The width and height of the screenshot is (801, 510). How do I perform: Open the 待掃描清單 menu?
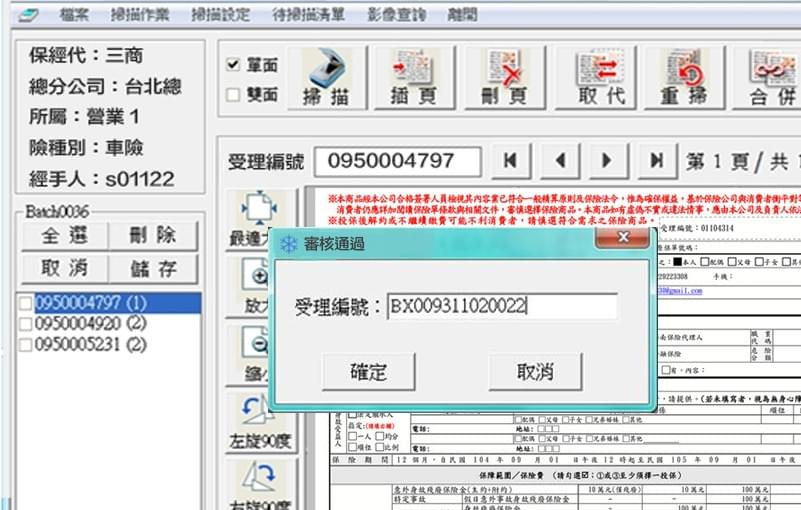(309, 15)
